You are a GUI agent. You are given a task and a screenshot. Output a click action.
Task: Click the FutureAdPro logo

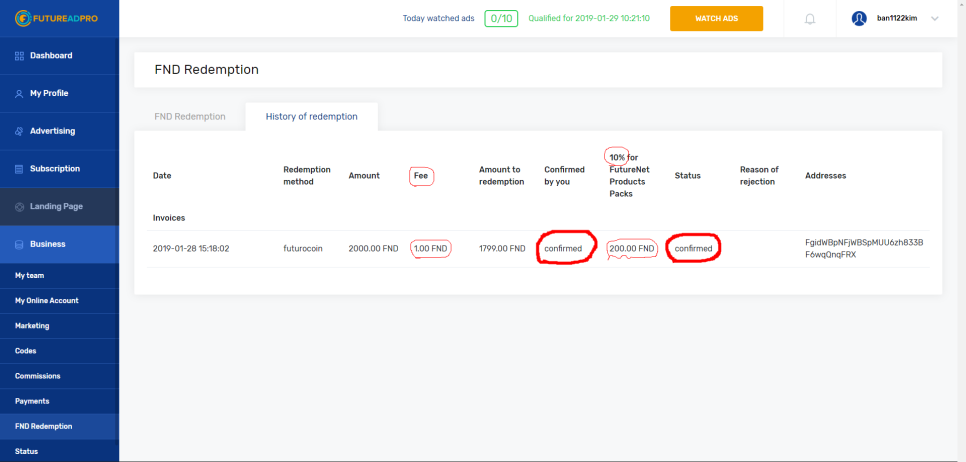(x=56, y=18)
